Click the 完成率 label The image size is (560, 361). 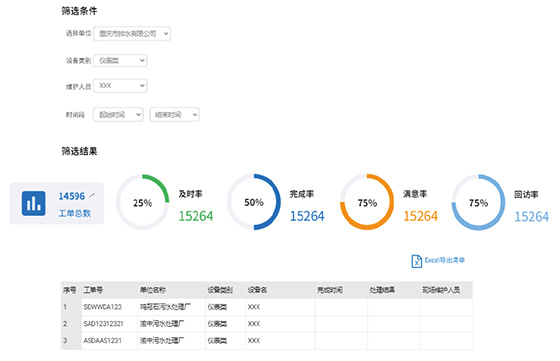coord(302,194)
